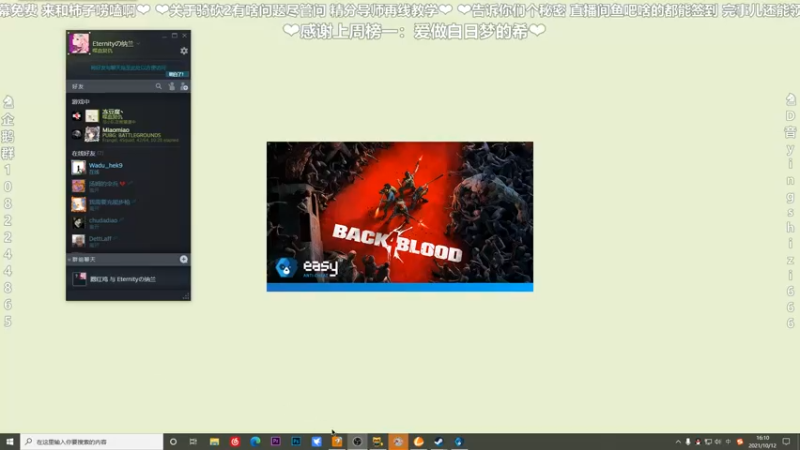
Task: Open the orange question-mark app on taskbar
Action: tap(337, 442)
